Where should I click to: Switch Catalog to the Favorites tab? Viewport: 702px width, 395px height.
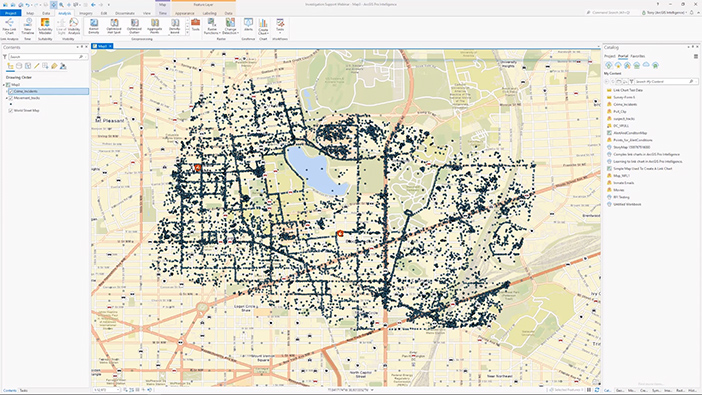638,56
